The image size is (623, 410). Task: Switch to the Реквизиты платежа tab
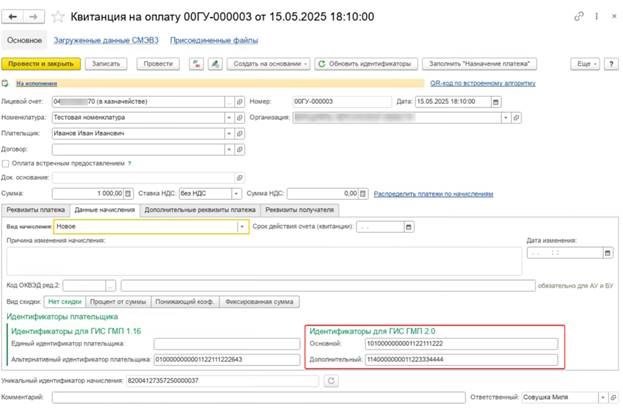[x=36, y=210]
